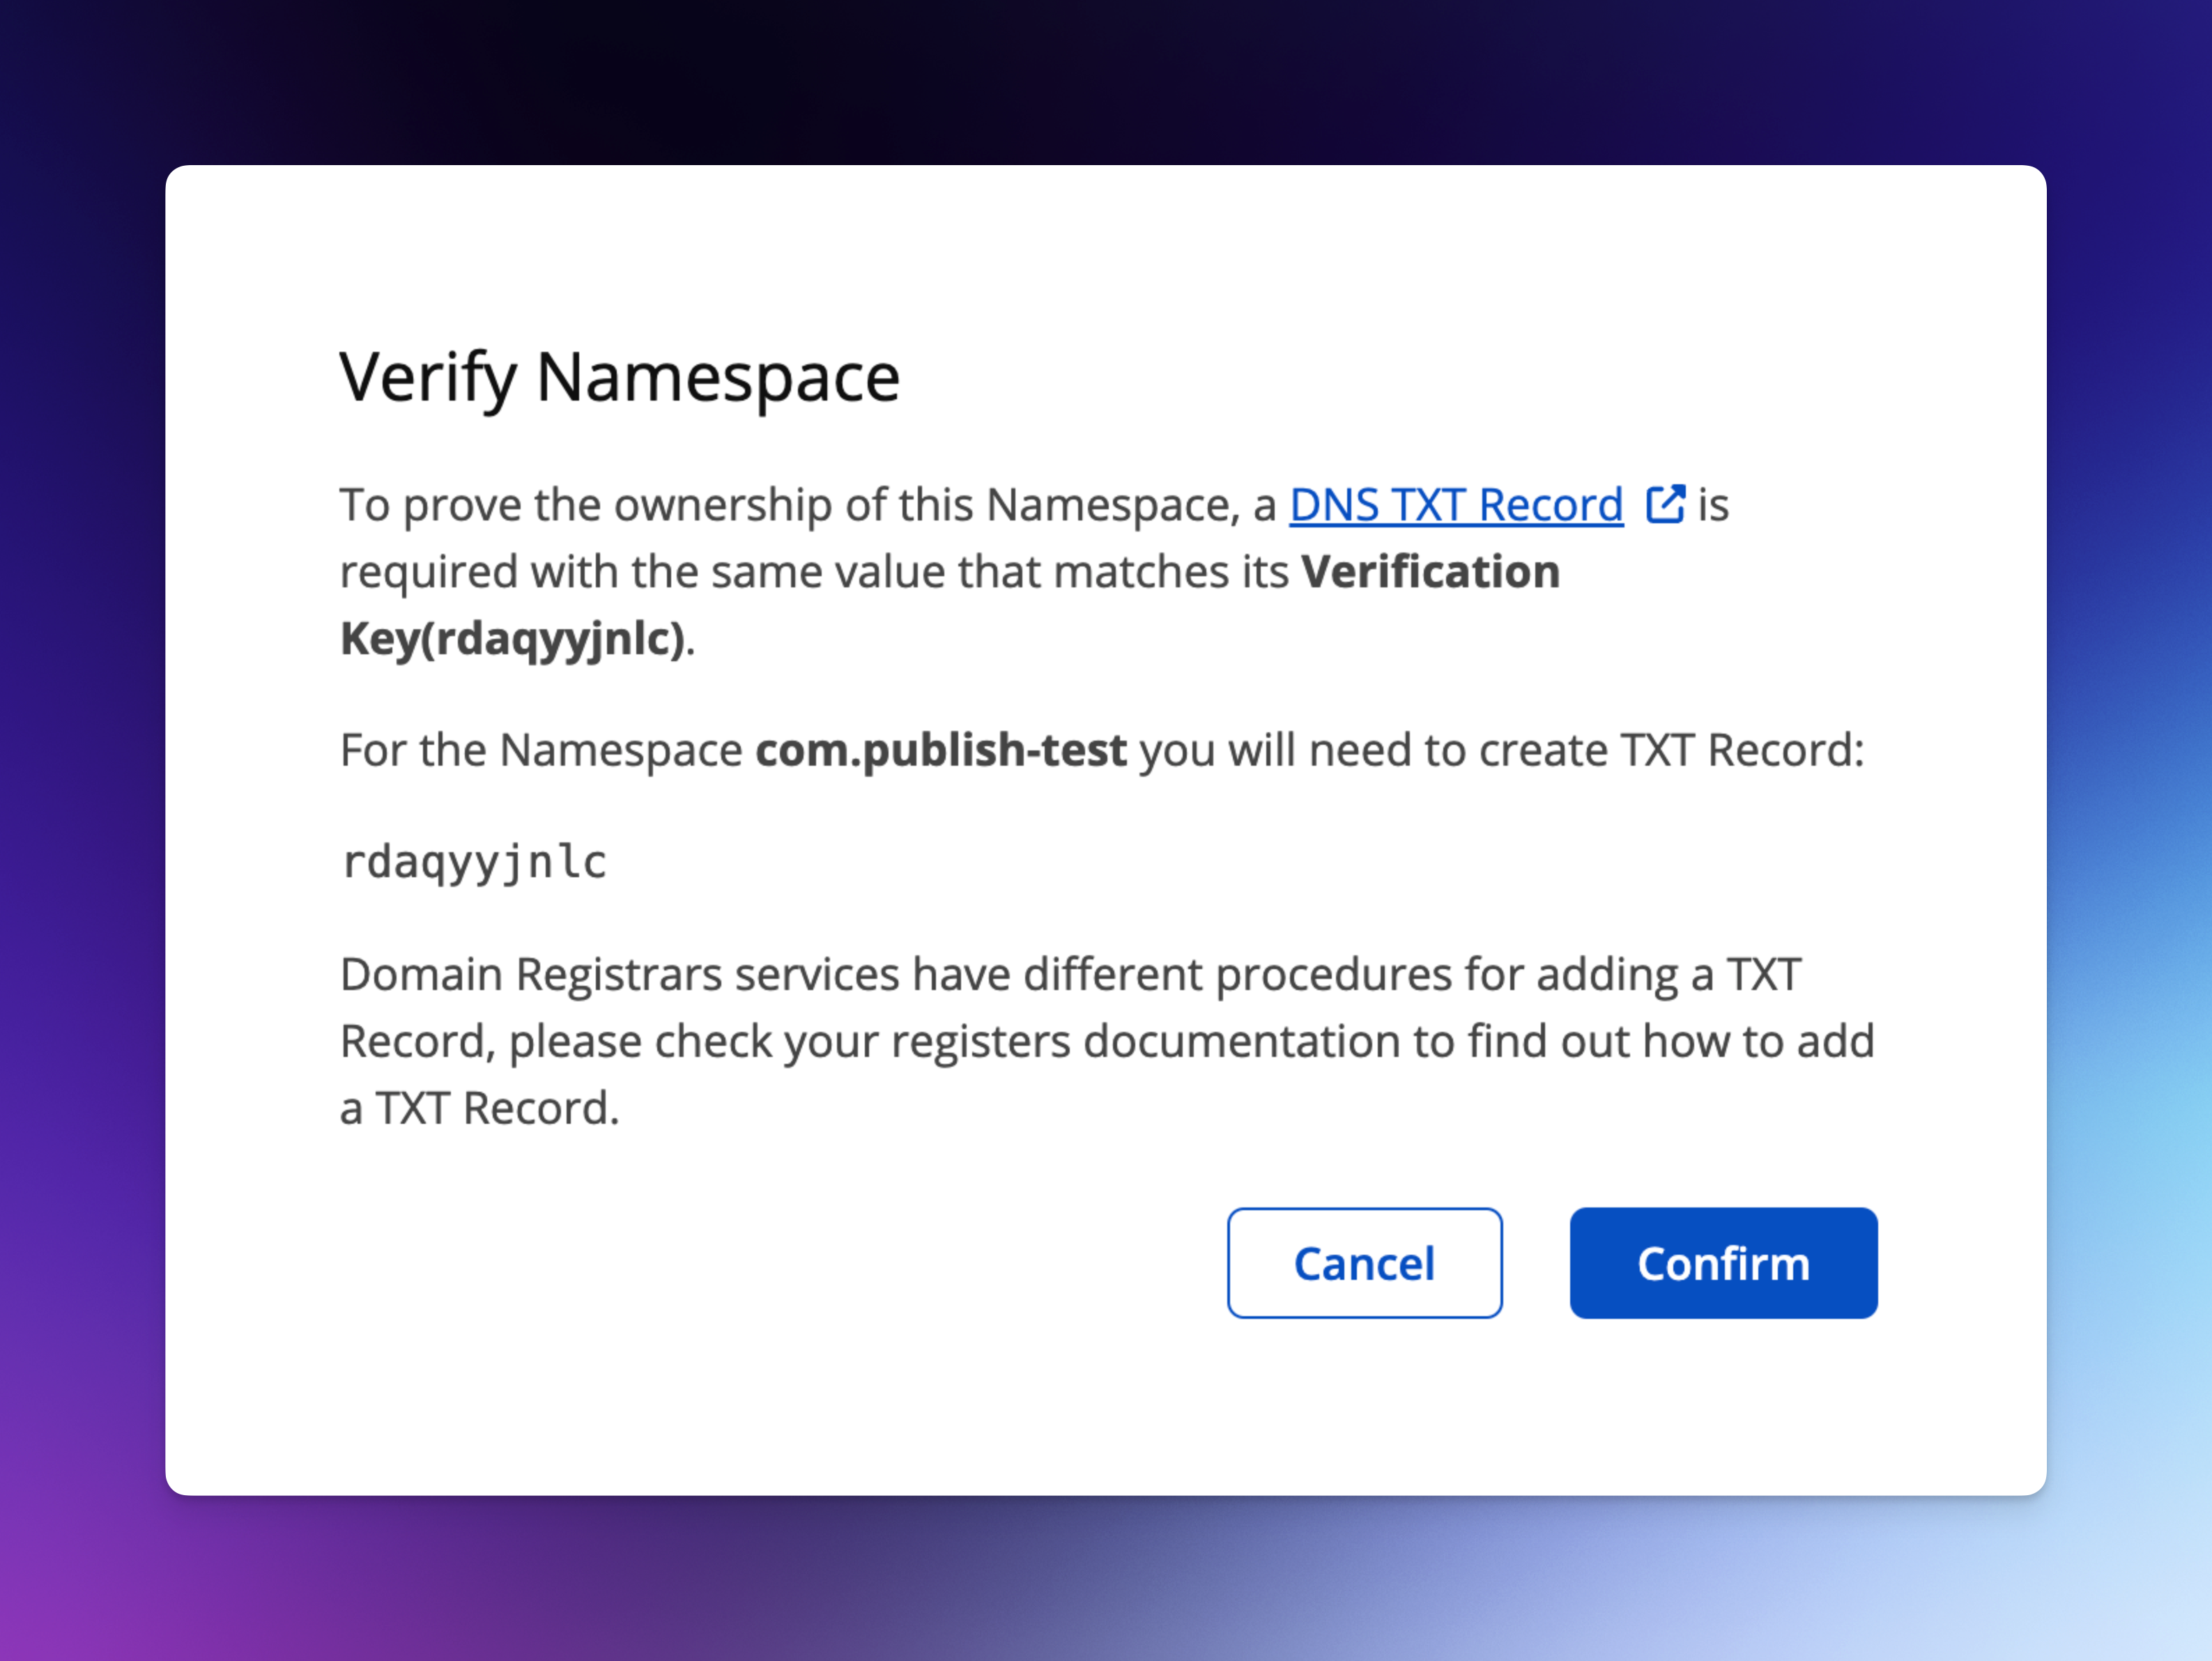This screenshot has width=2212, height=1661.
Task: Click the Cancel button
Action: (1365, 1263)
